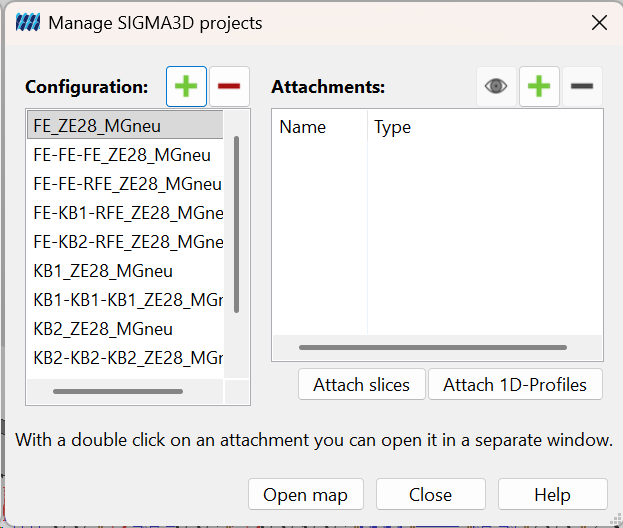Click the Attach 1D-Profiles button
The height and width of the screenshot is (528, 623).
[515, 385]
